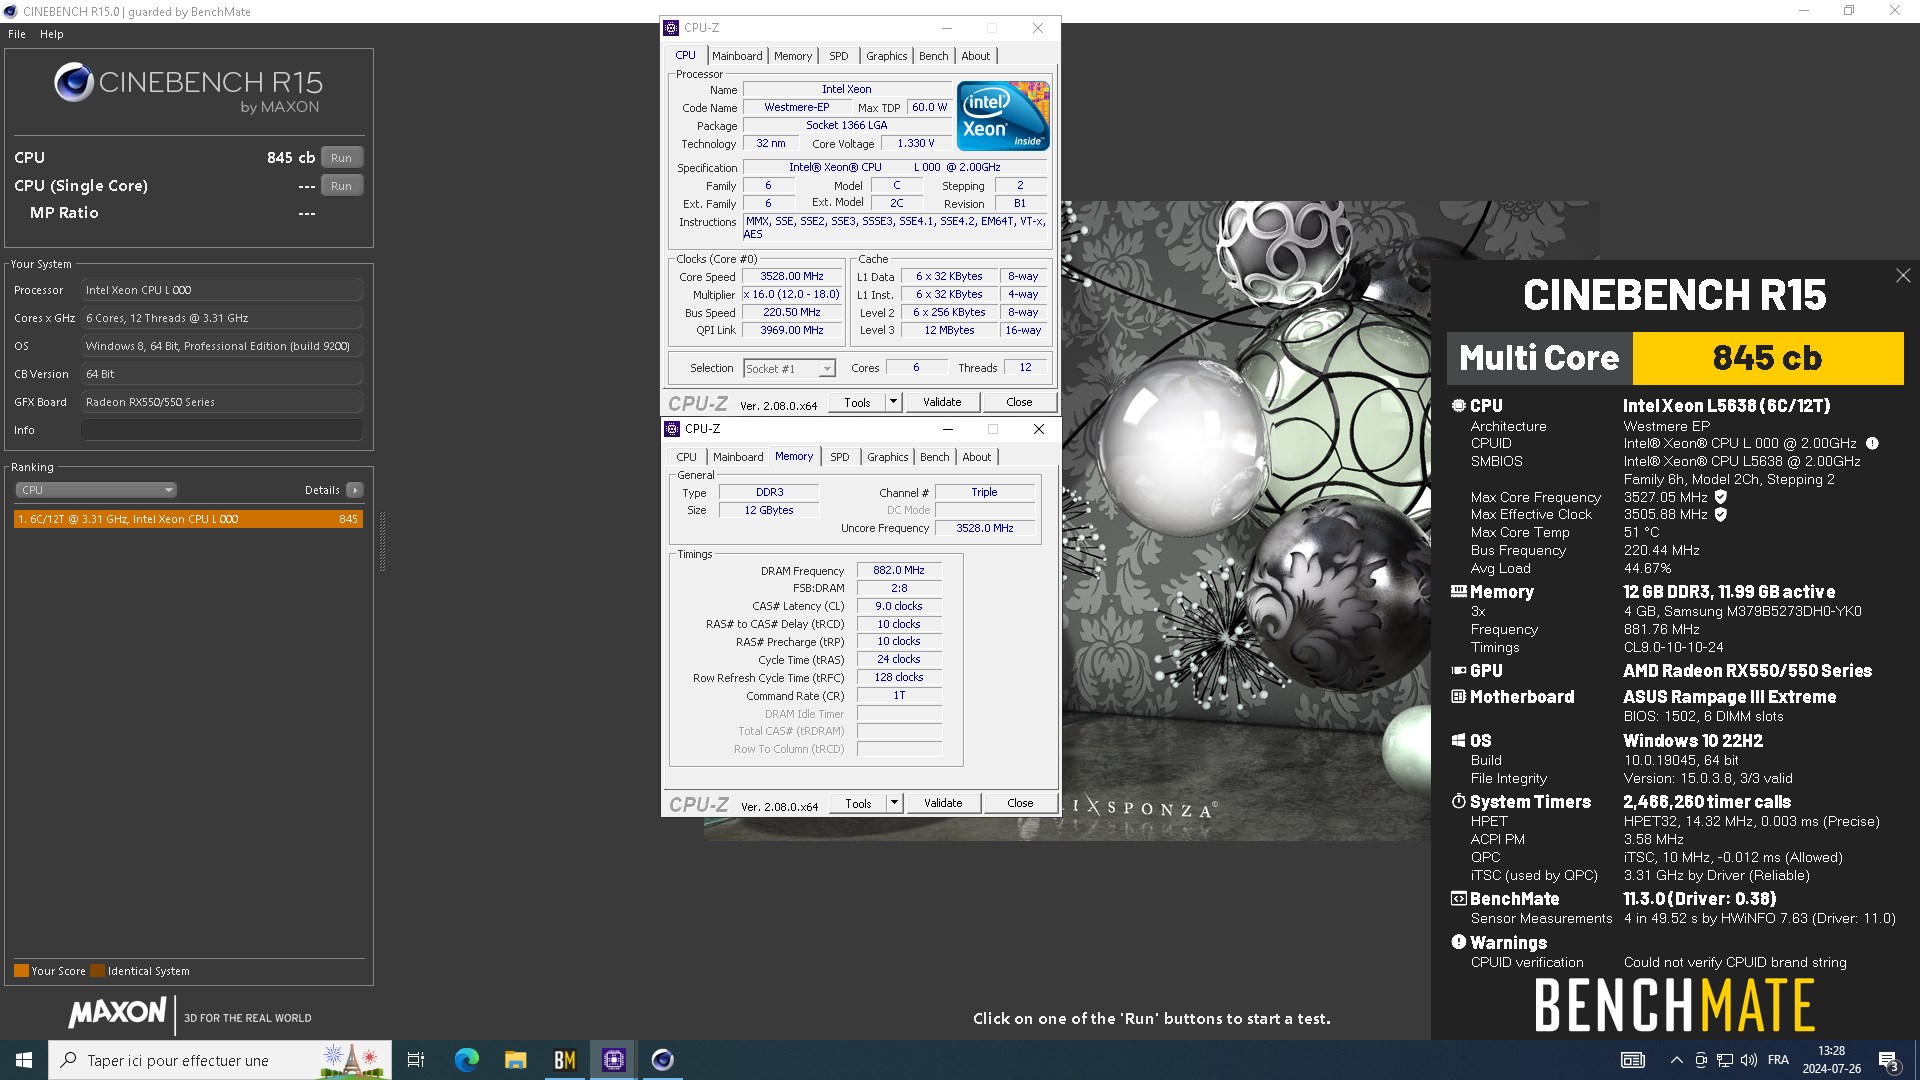Click Close in lower CPU-Z window
Image resolution: width=1920 pixels, height=1080 pixels.
click(x=1020, y=803)
